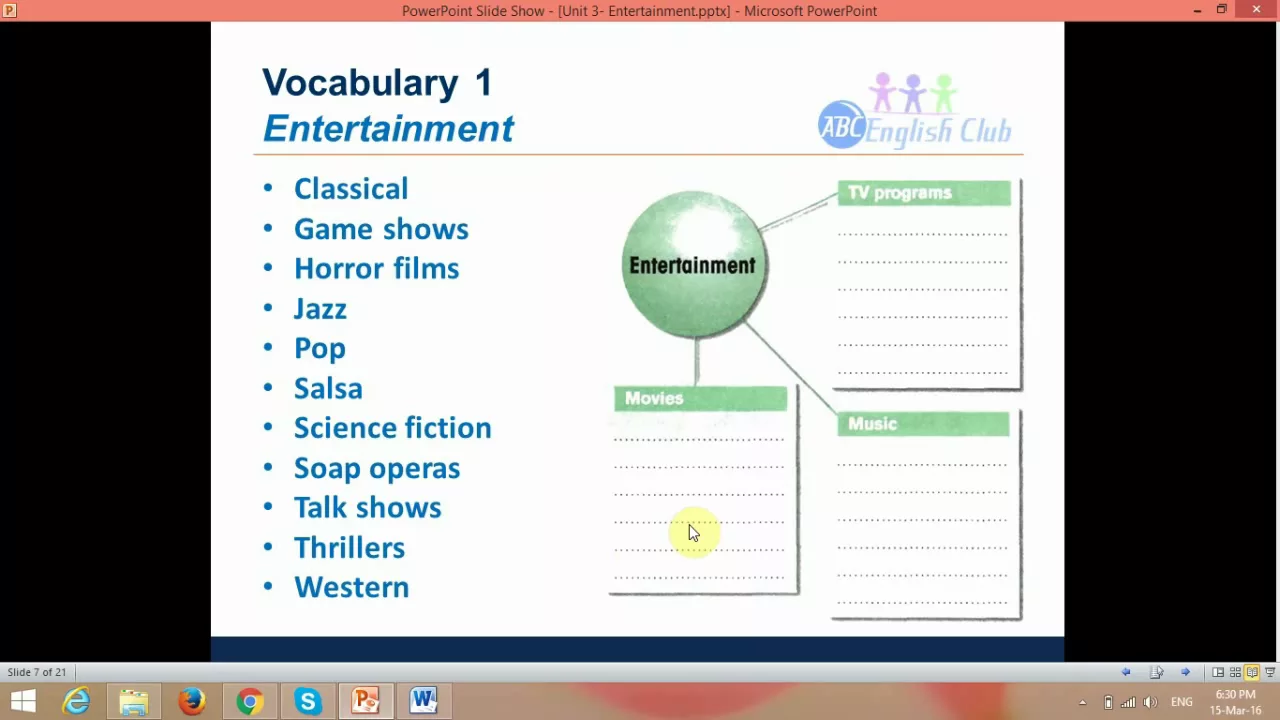The height and width of the screenshot is (720, 1280).
Task: Show hidden system tray icons
Action: coord(1082,702)
